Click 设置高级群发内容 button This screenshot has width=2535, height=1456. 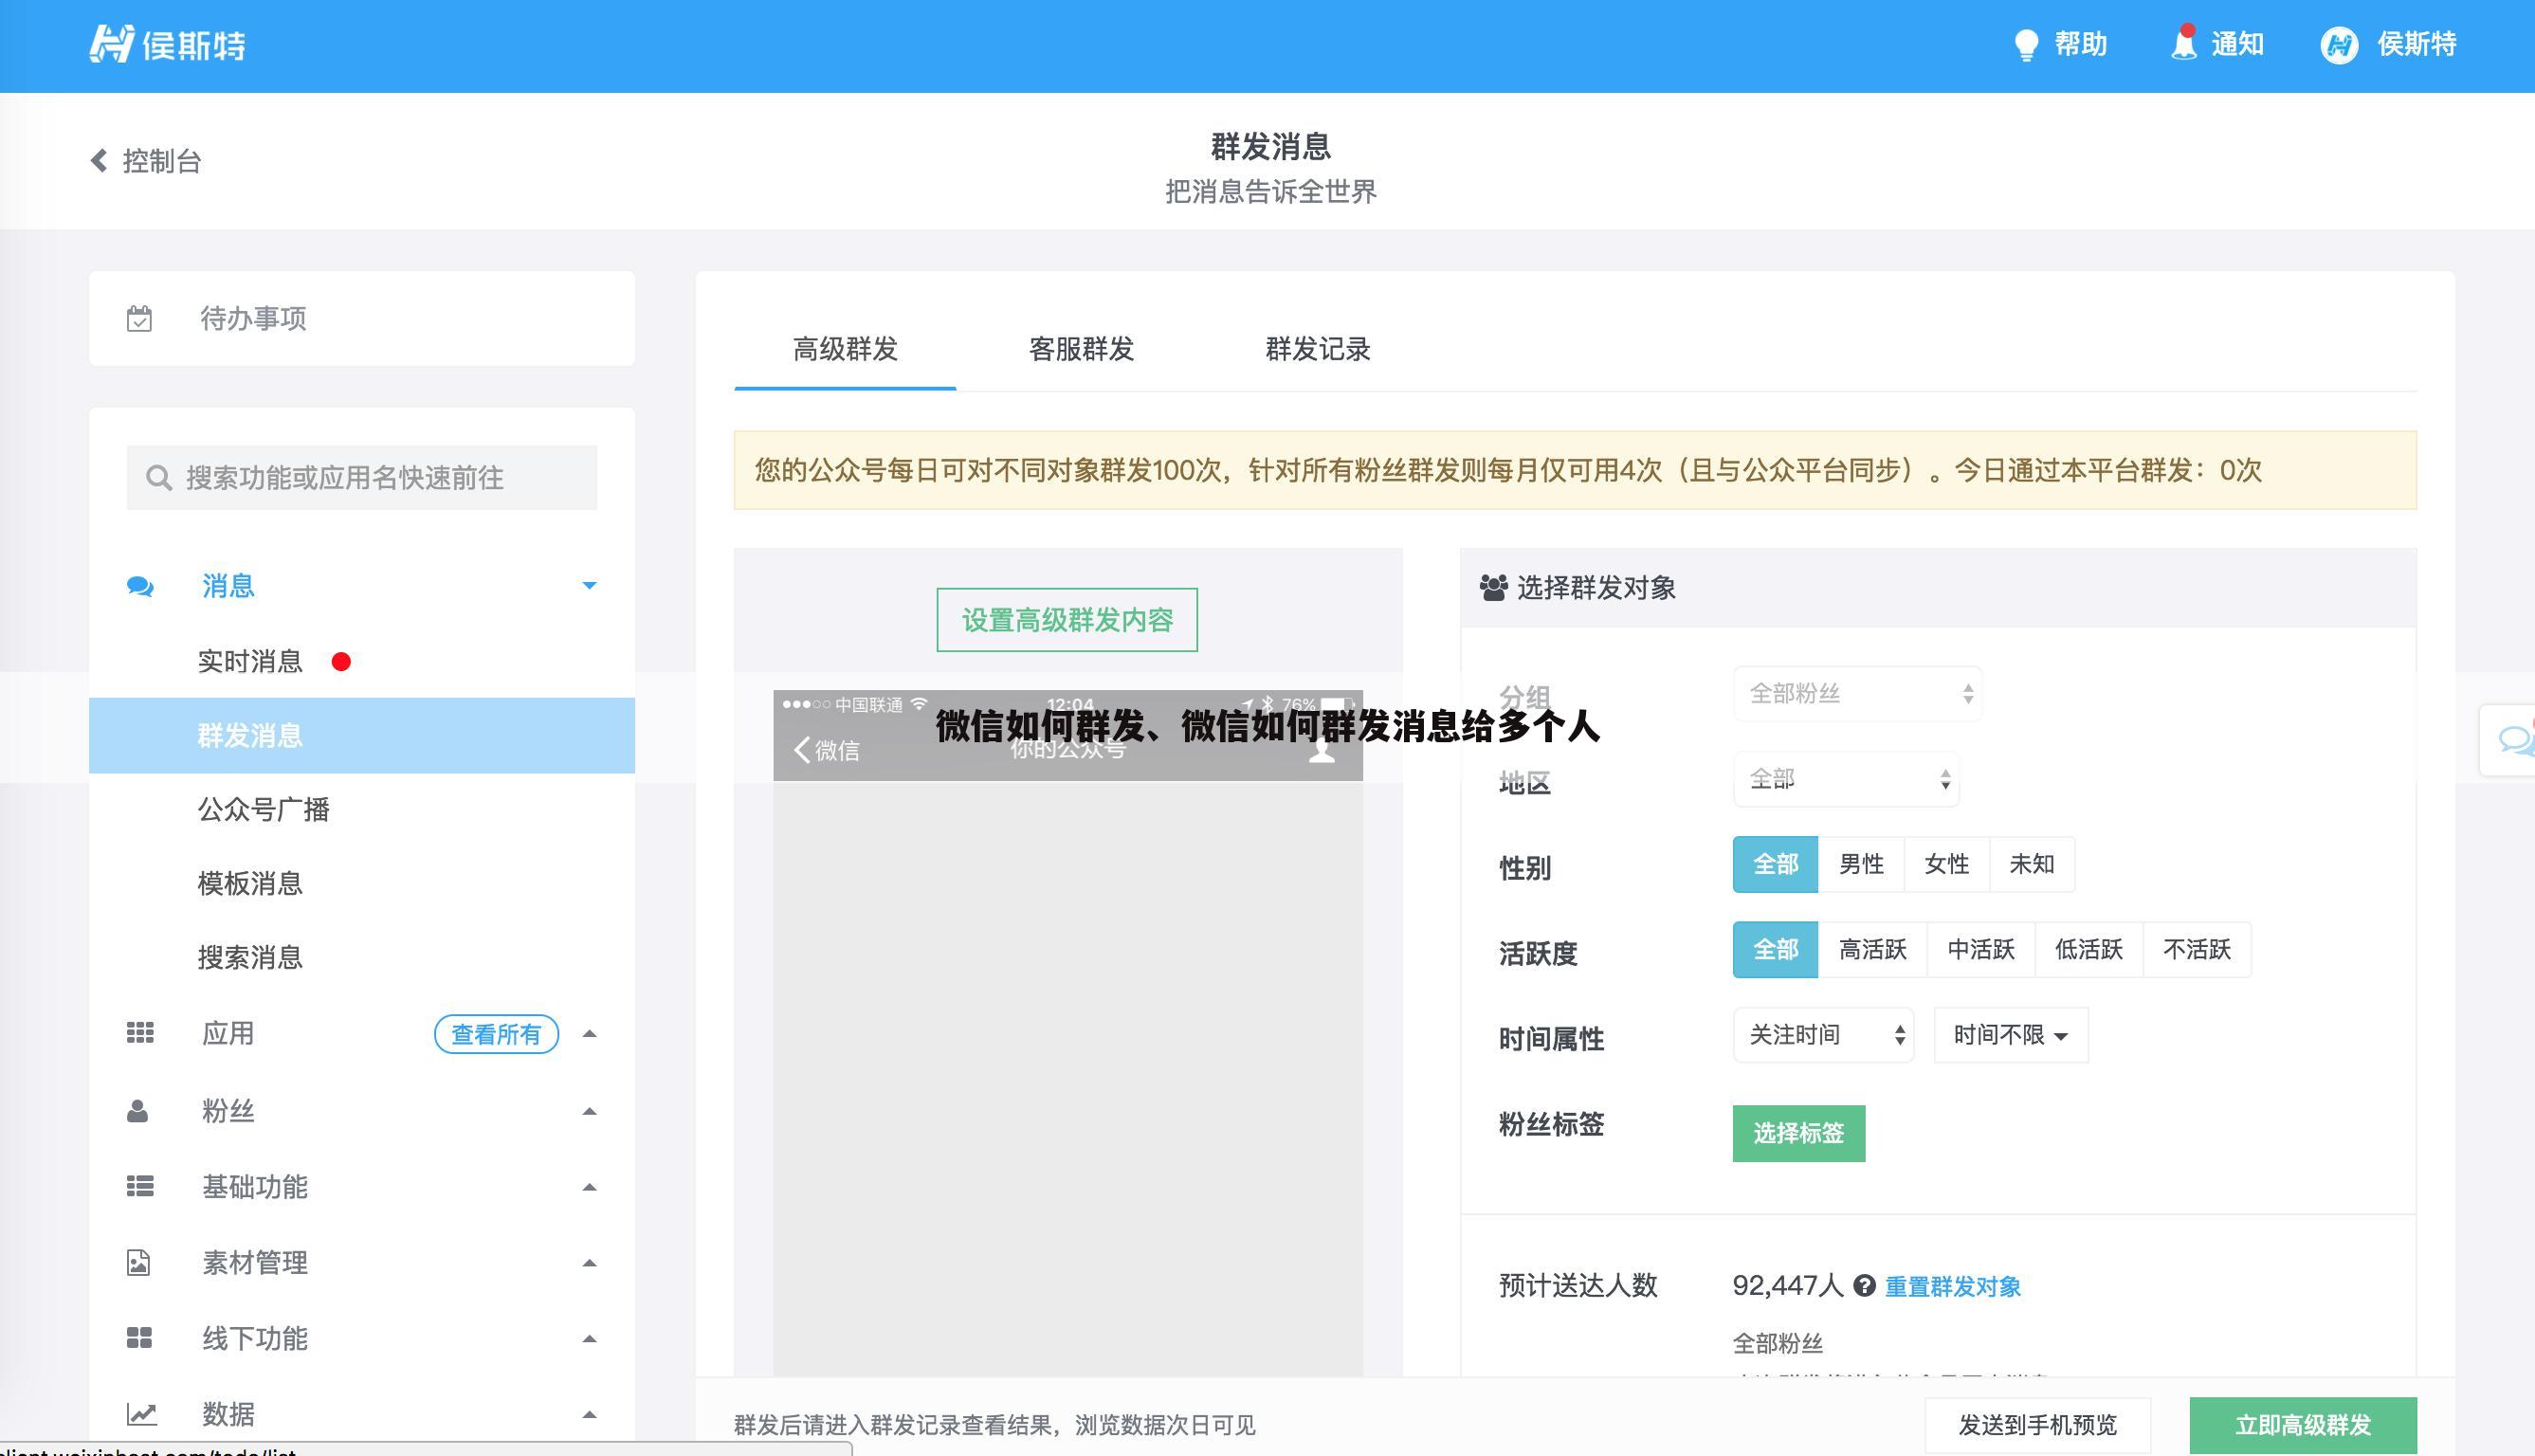pos(1067,620)
